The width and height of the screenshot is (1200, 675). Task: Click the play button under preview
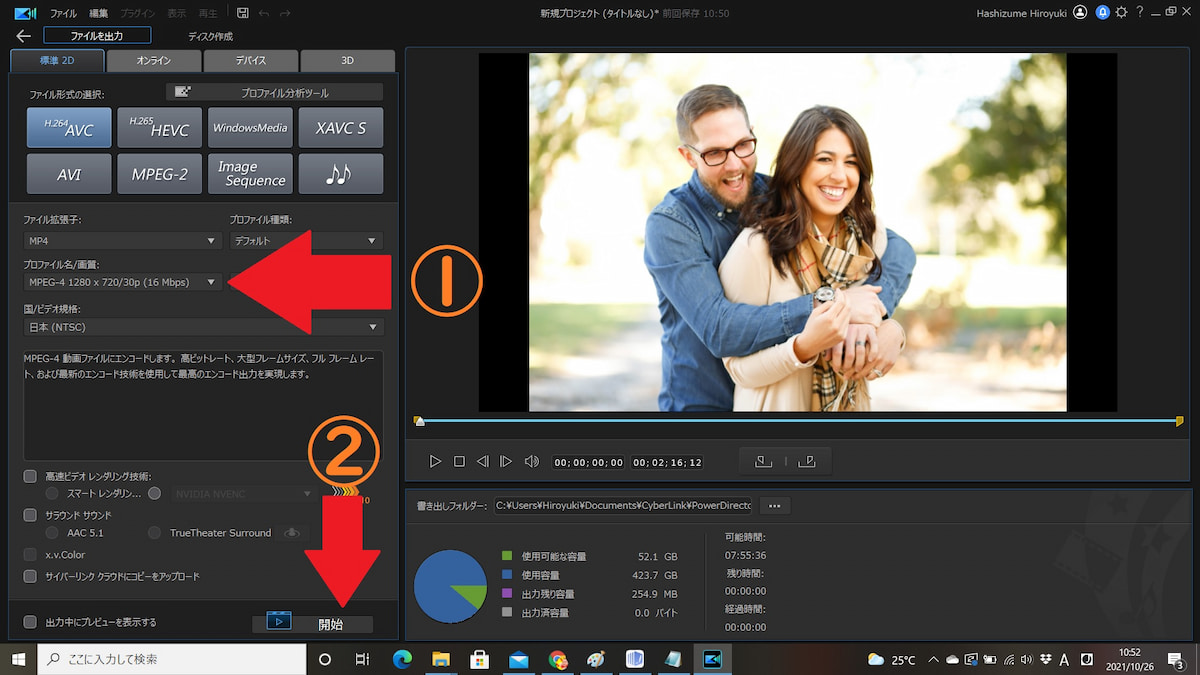[x=435, y=462]
